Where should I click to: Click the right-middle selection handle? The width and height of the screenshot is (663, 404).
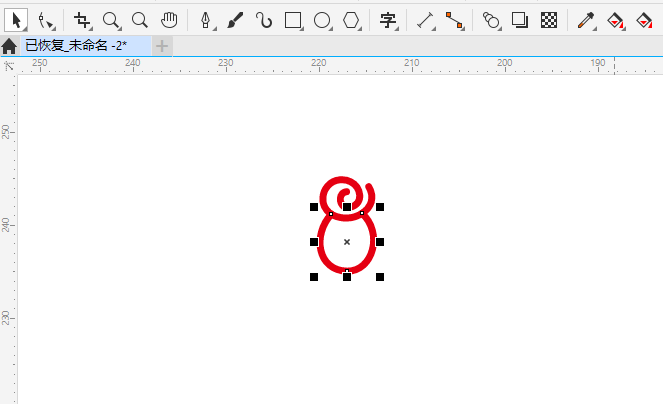(380, 242)
